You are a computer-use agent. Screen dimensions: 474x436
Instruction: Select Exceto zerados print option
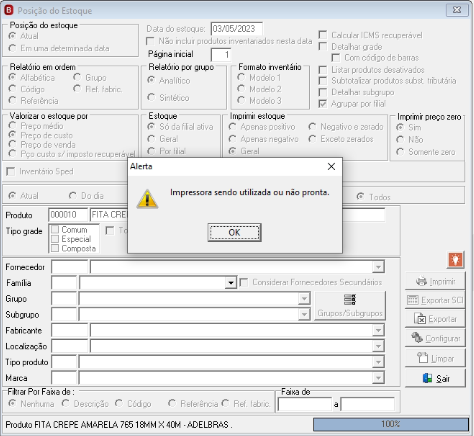click(312, 139)
